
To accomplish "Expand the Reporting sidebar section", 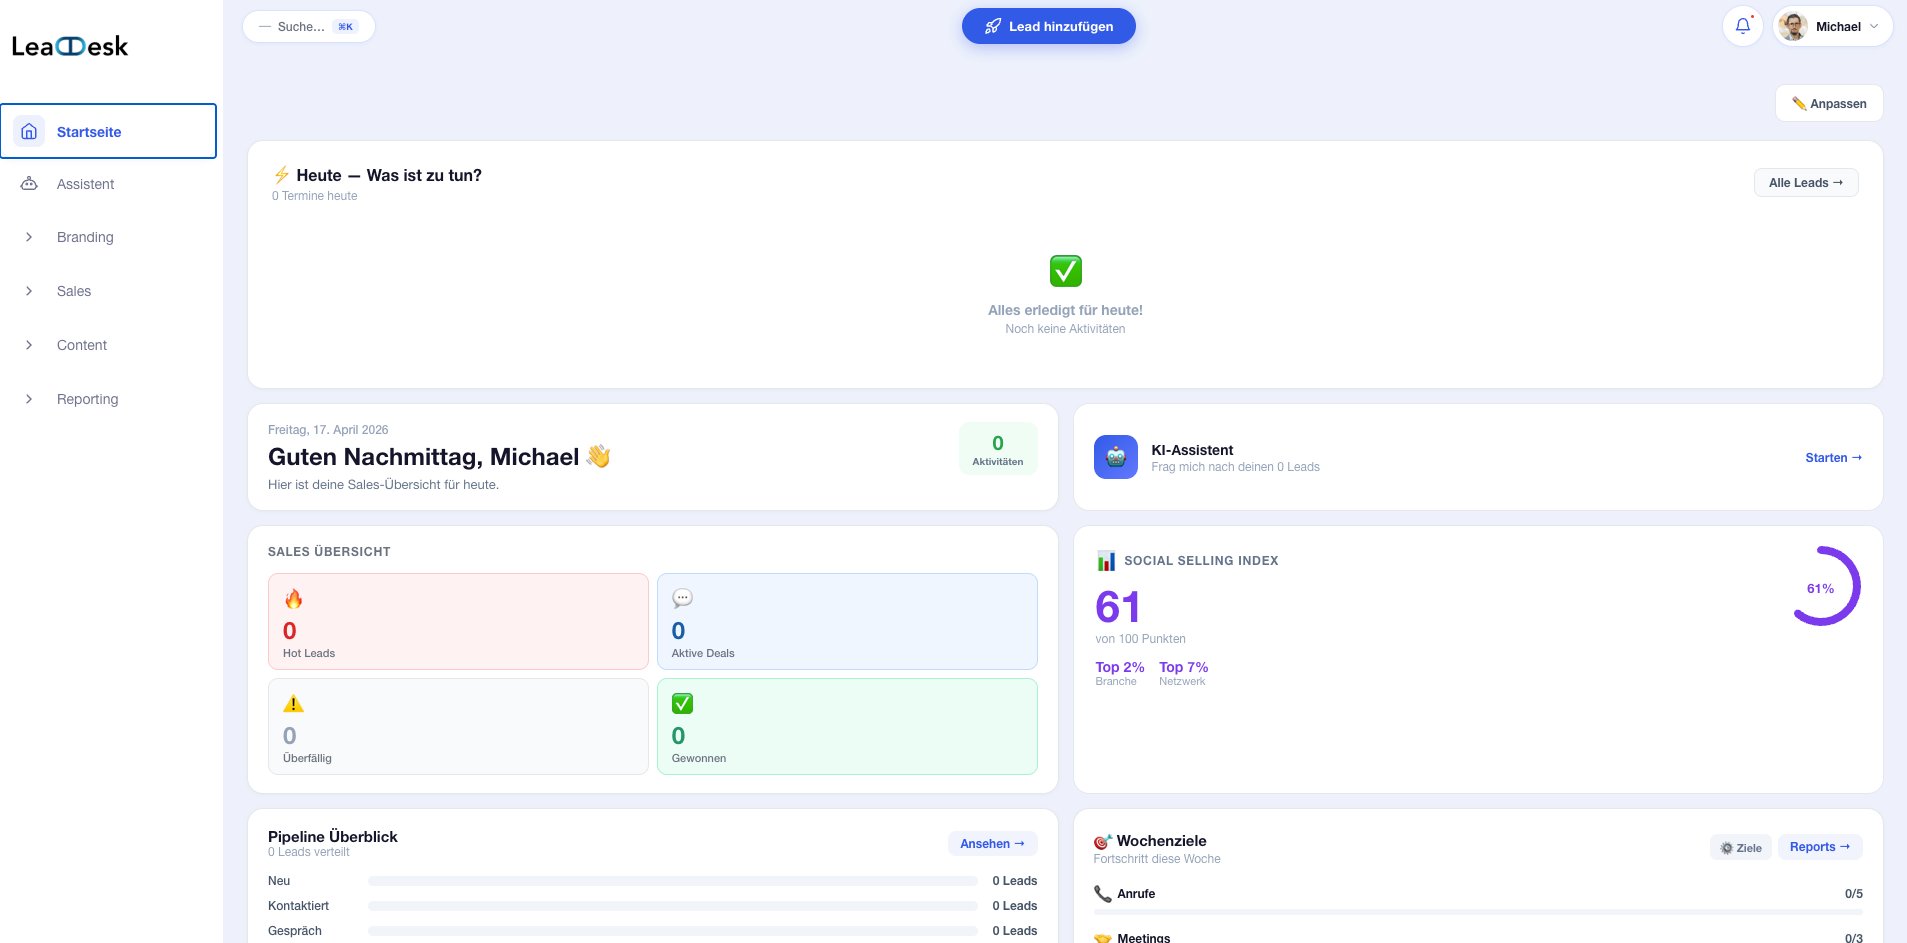I will (88, 399).
